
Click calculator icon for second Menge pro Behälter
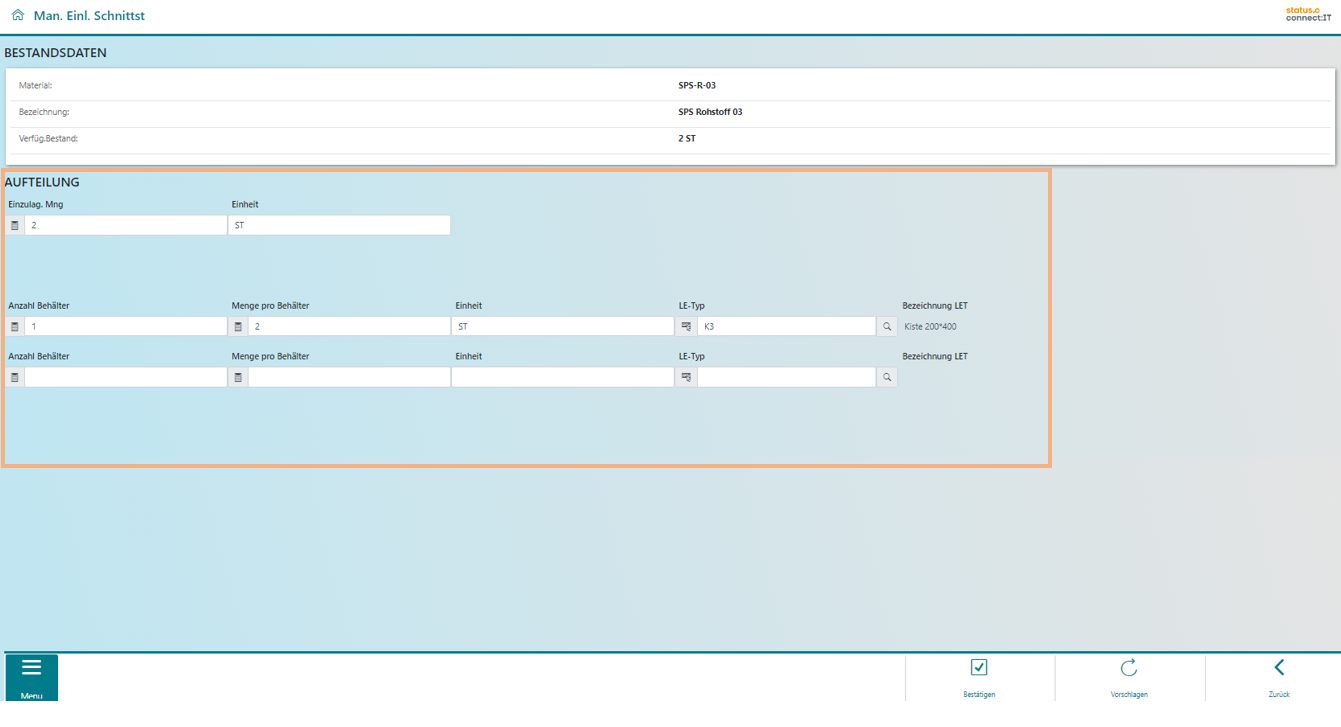238,378
